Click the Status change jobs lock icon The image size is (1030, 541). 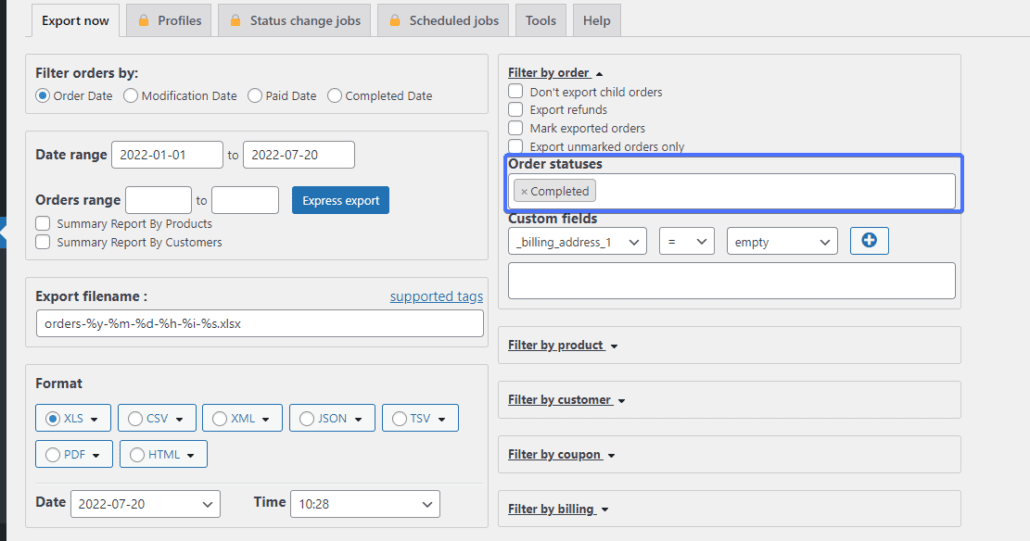tap(235, 20)
